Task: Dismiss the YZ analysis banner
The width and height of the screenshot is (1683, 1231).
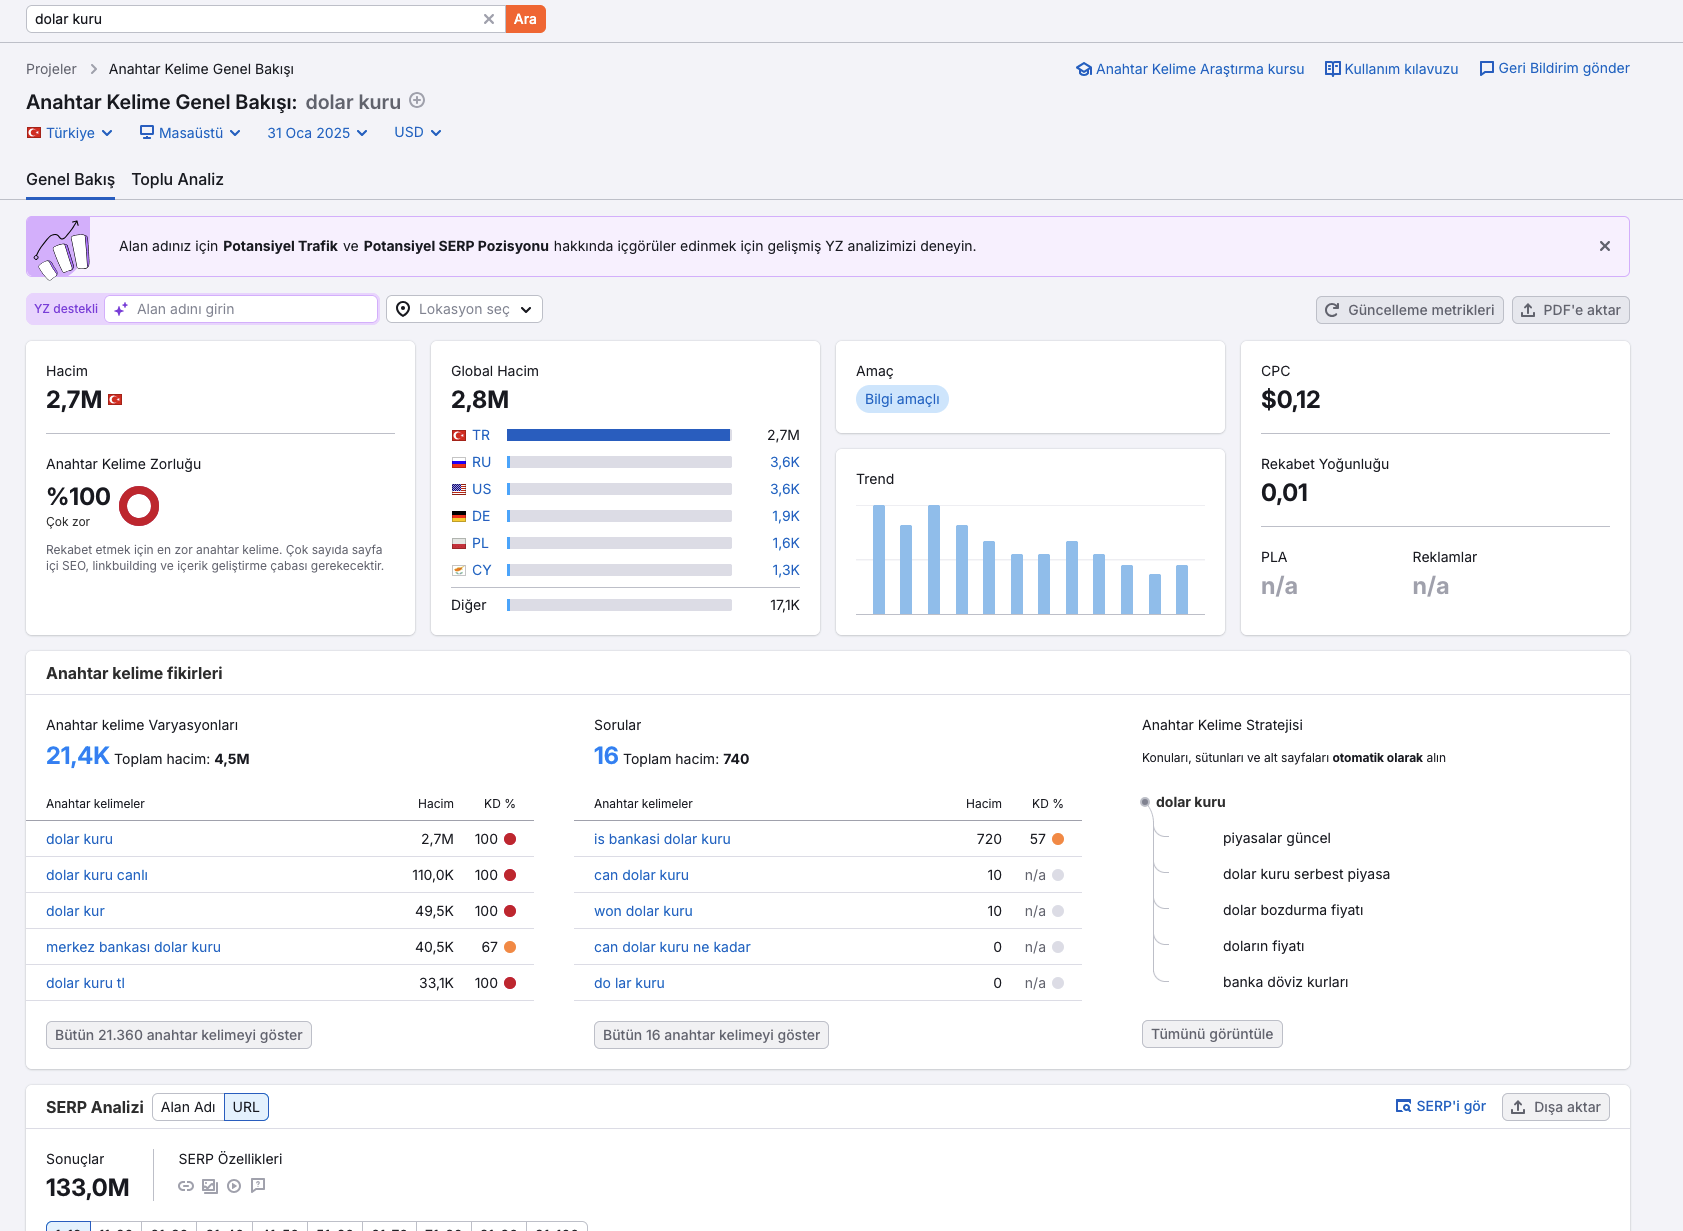Action: 1604,246
